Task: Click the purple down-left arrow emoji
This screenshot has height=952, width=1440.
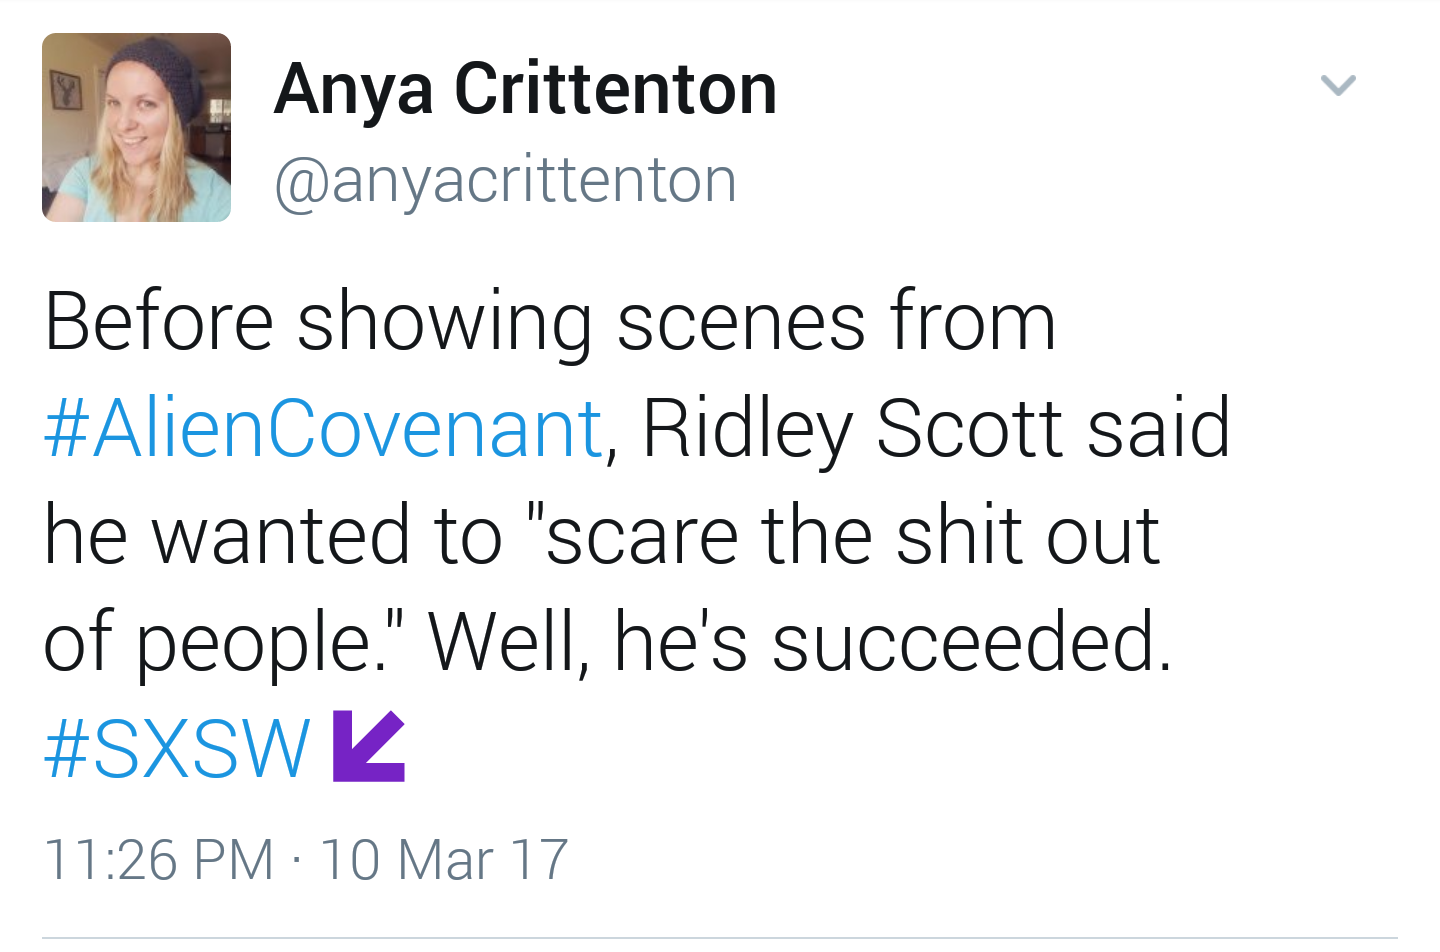Action: click(368, 746)
